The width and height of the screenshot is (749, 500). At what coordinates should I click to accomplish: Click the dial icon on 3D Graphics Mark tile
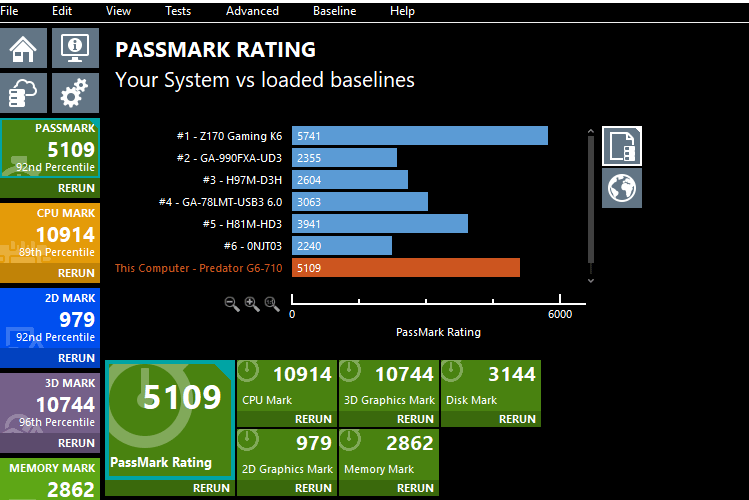[350, 371]
